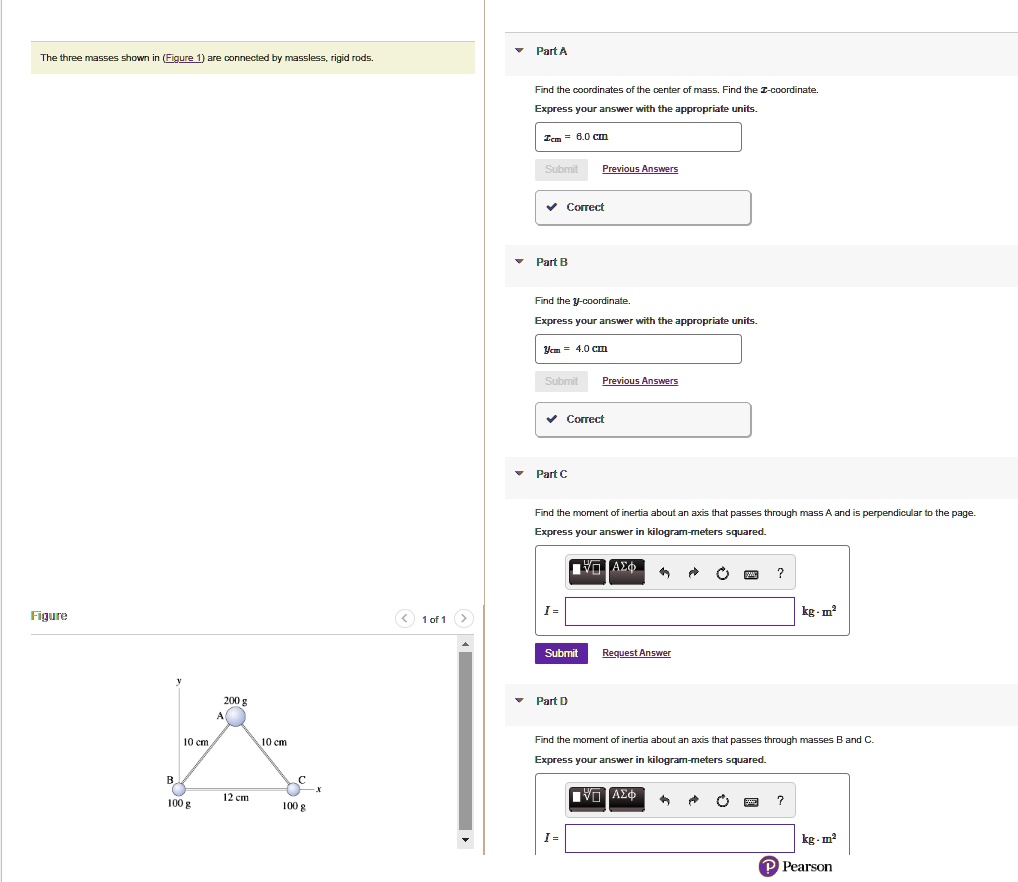Click the previous figure arrow button
This screenshot has height=882, width=1018.
pos(404,618)
